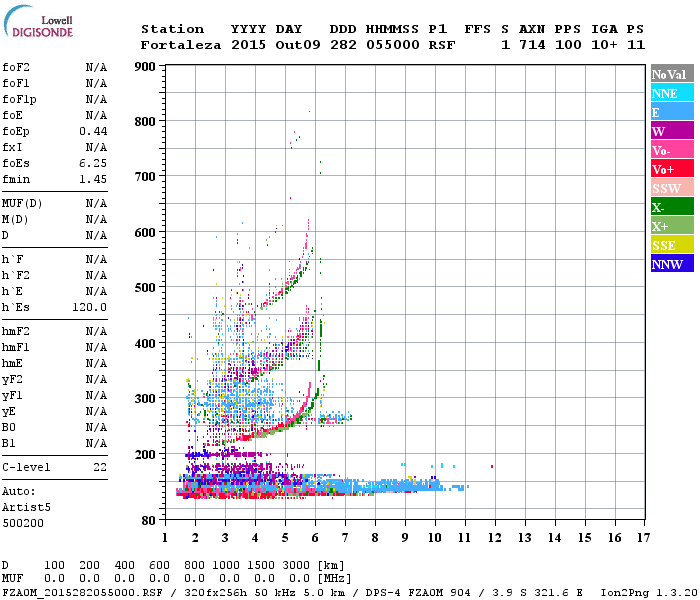Click the AXN value 714
Image resolution: width=700 pixels, height=600 pixels.
[x=532, y=45]
